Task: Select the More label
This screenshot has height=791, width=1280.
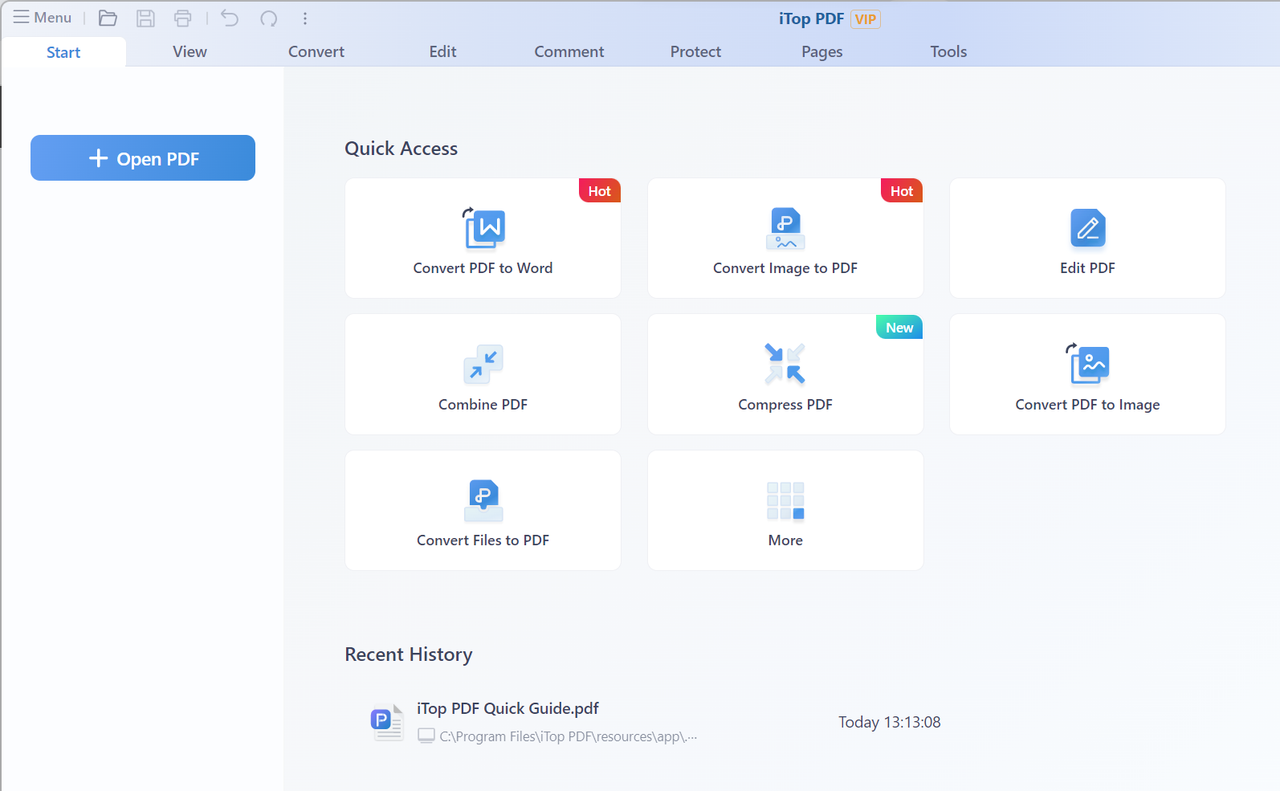Action: tap(785, 540)
